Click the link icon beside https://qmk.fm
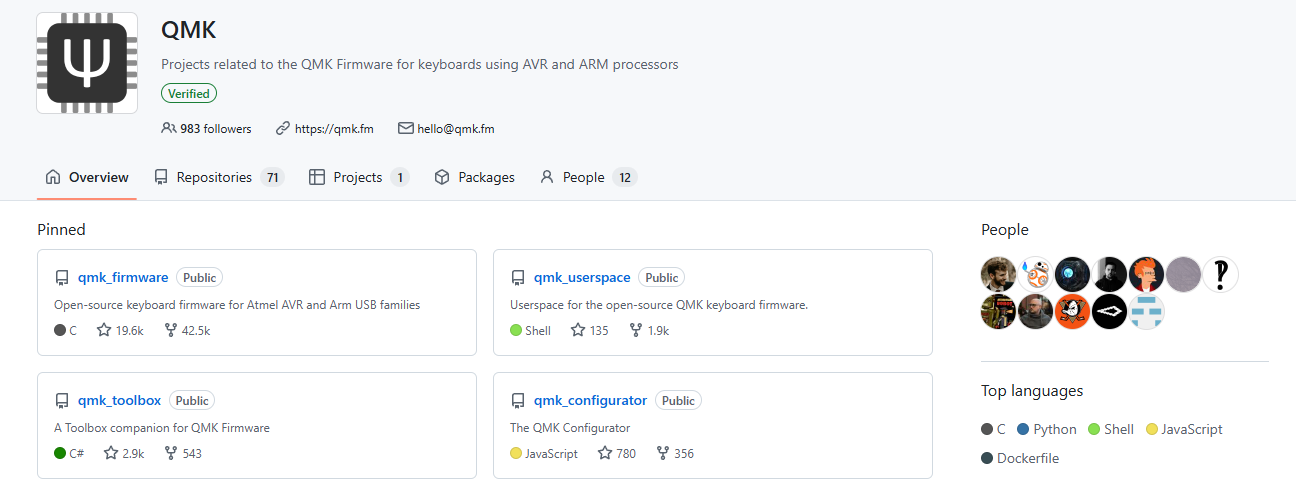The width and height of the screenshot is (1296, 482). tap(283, 128)
